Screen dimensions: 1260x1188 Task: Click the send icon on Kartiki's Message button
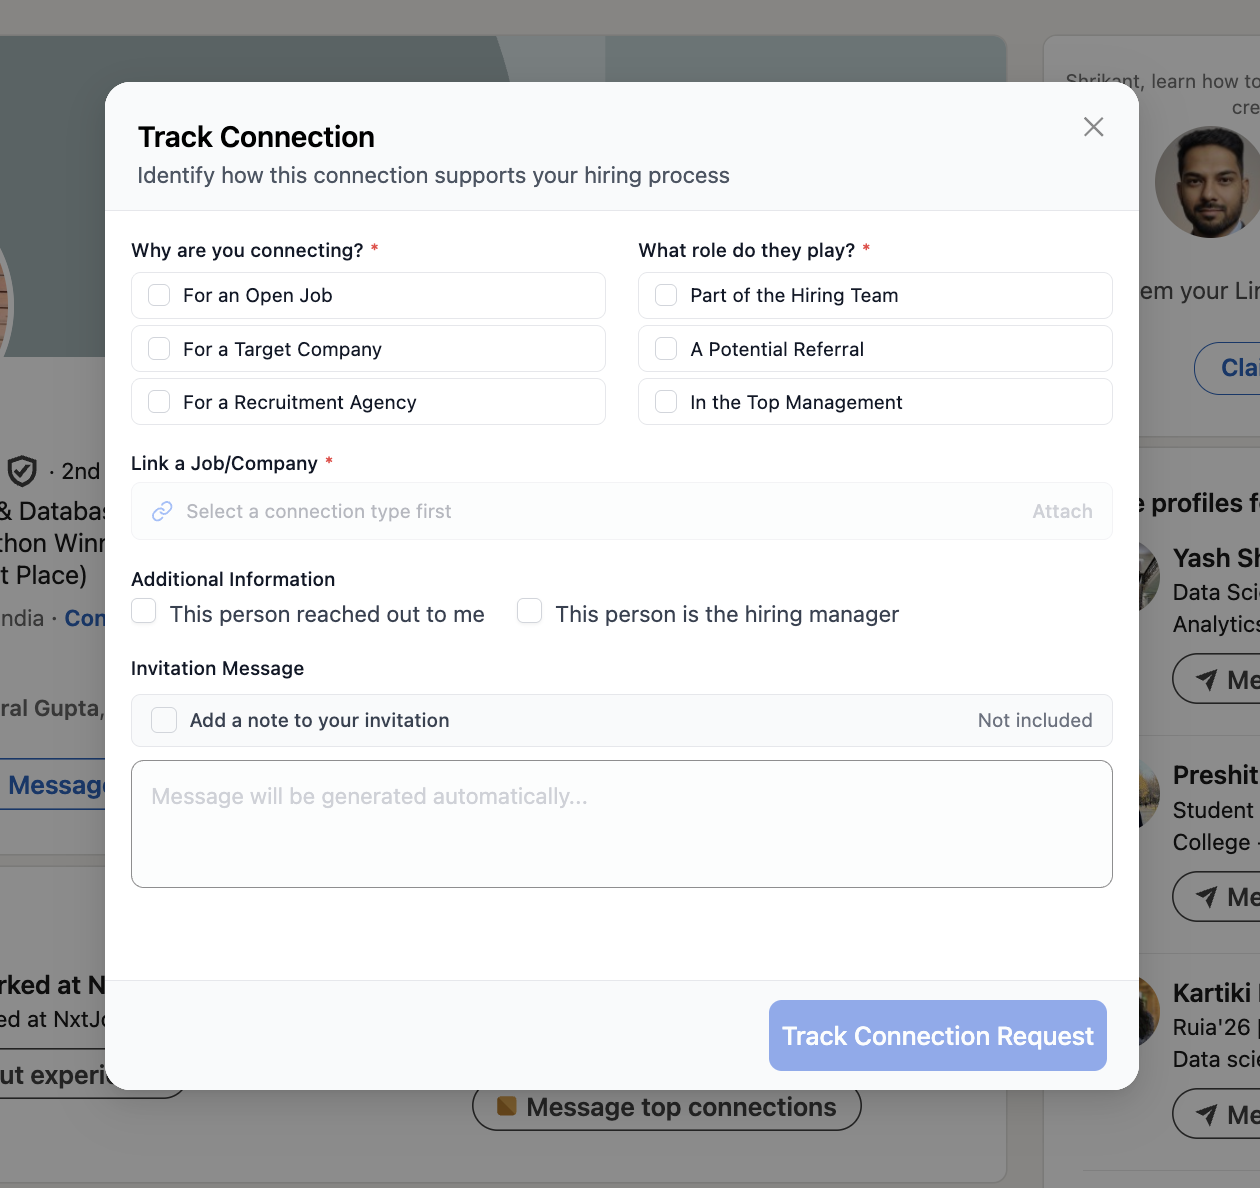[x=1206, y=1114]
